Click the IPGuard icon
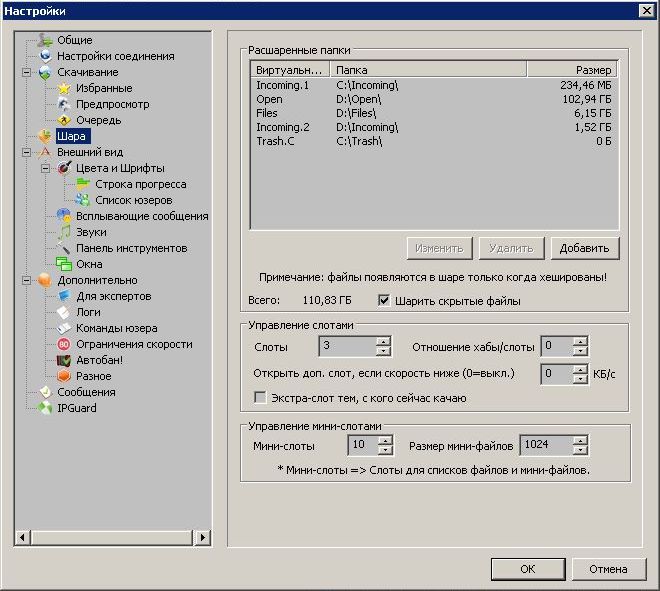The width and height of the screenshot is (660, 591). click(45, 408)
